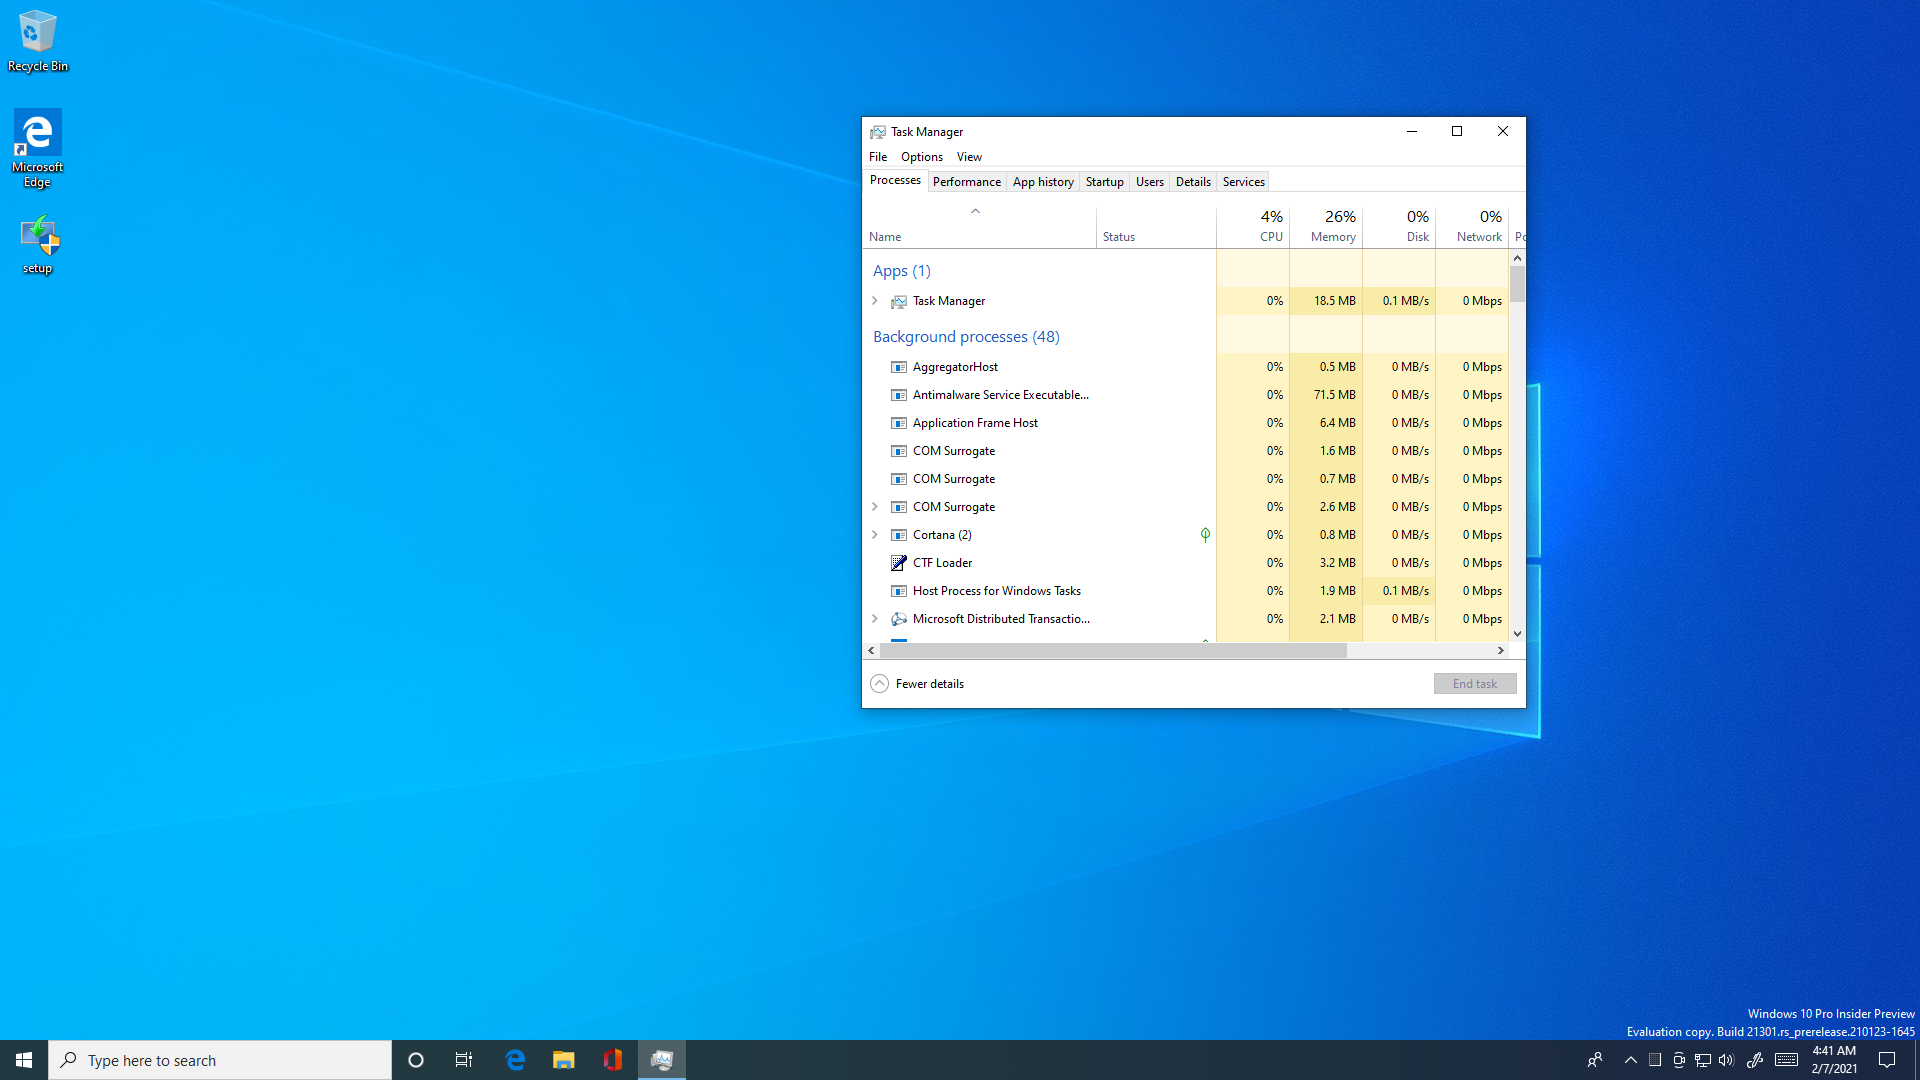
Task: Open File Explorer from the taskbar
Action: point(564,1060)
